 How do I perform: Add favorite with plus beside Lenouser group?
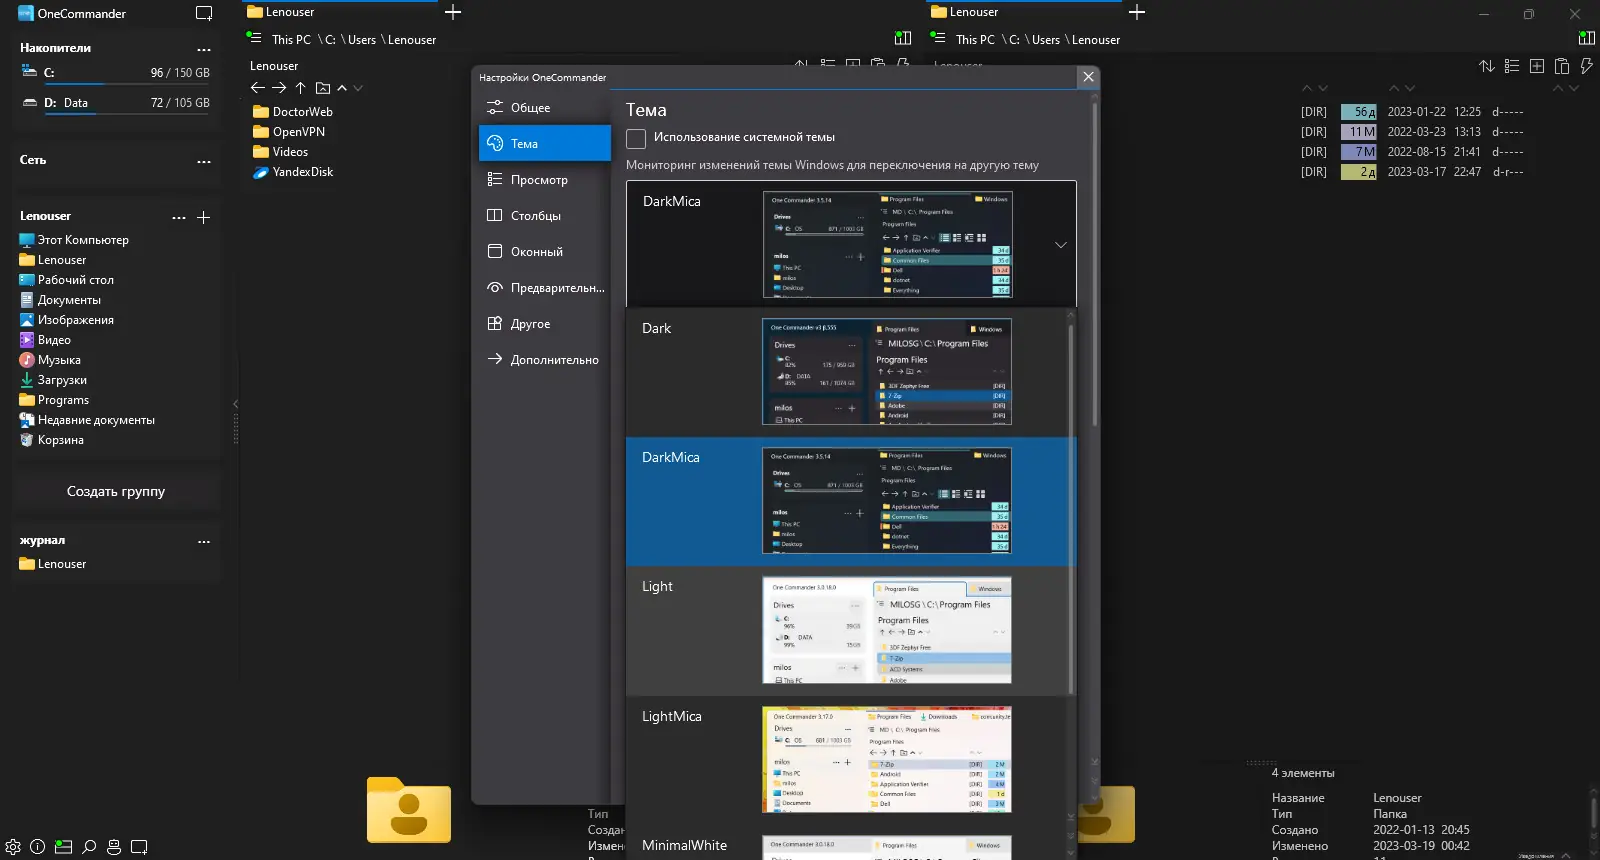point(203,217)
